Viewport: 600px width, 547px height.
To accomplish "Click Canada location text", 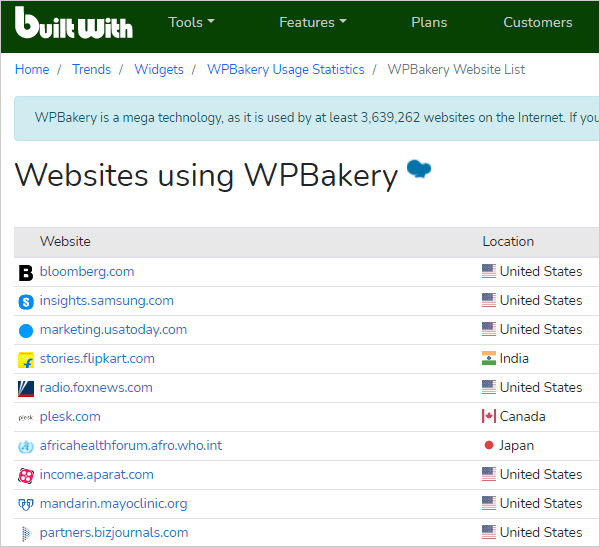I will coord(522,416).
